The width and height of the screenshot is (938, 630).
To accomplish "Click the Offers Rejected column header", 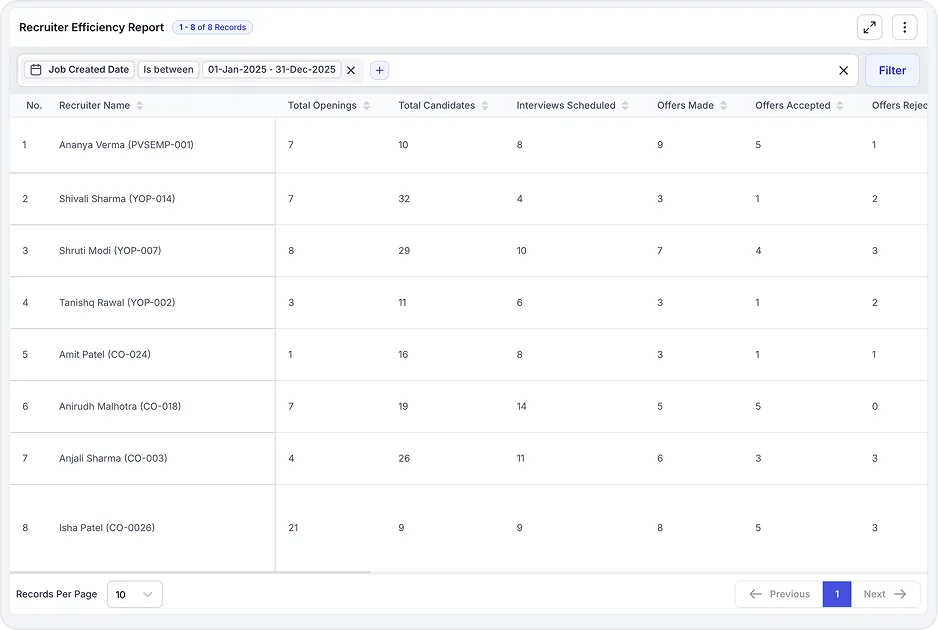I will [x=899, y=105].
